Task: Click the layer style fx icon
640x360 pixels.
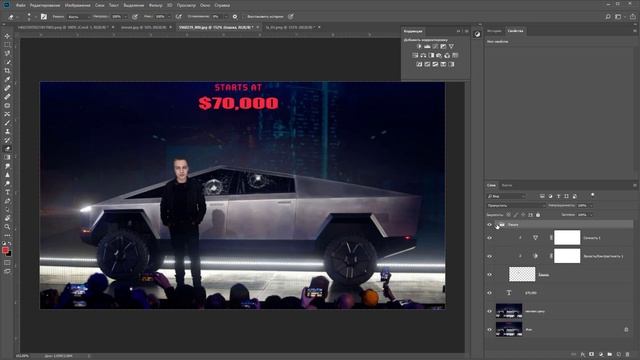Action: tap(583, 354)
